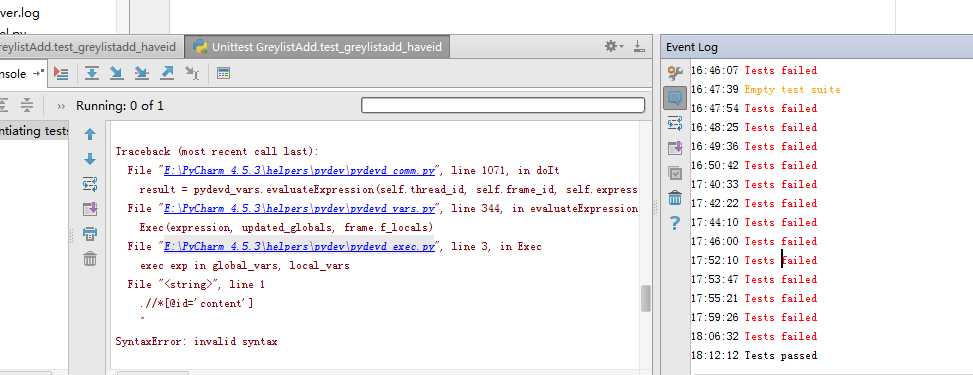
Task: Click the Step Over debugger icon
Action: point(92,73)
